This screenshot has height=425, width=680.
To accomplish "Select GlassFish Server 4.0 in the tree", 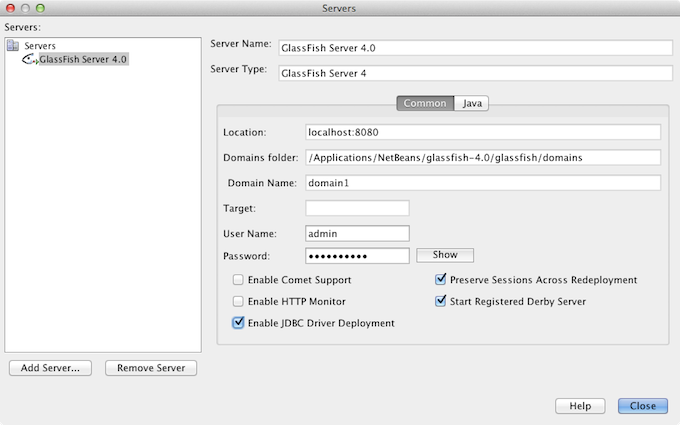I will [x=83, y=59].
